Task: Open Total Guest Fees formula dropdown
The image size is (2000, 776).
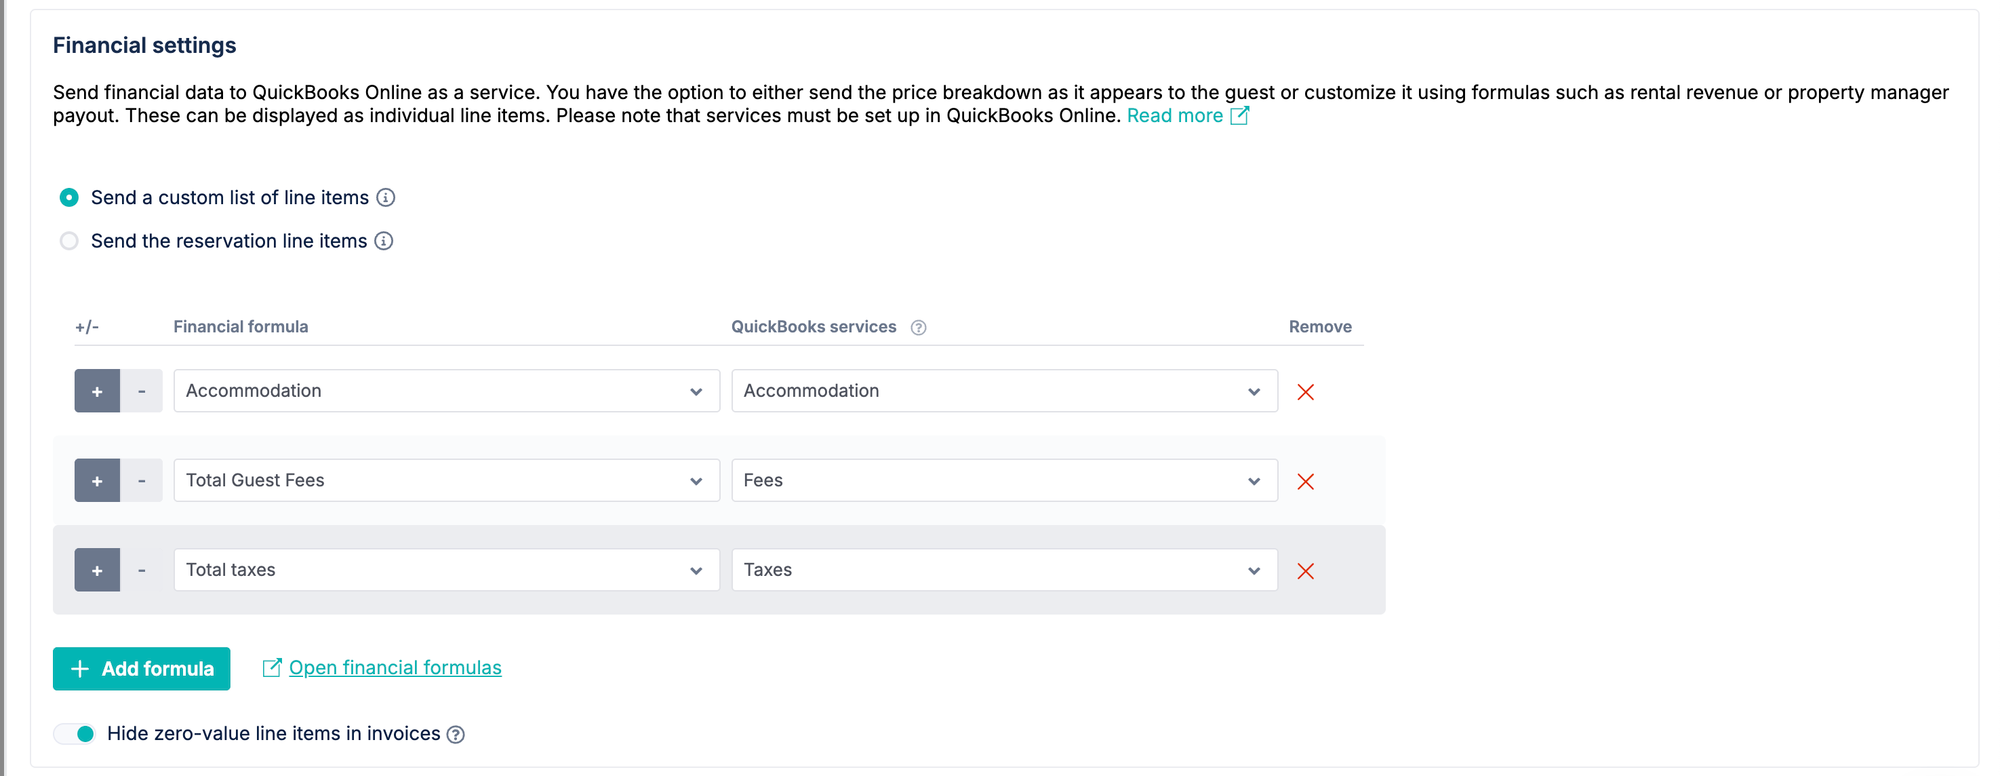Action: pos(446,480)
